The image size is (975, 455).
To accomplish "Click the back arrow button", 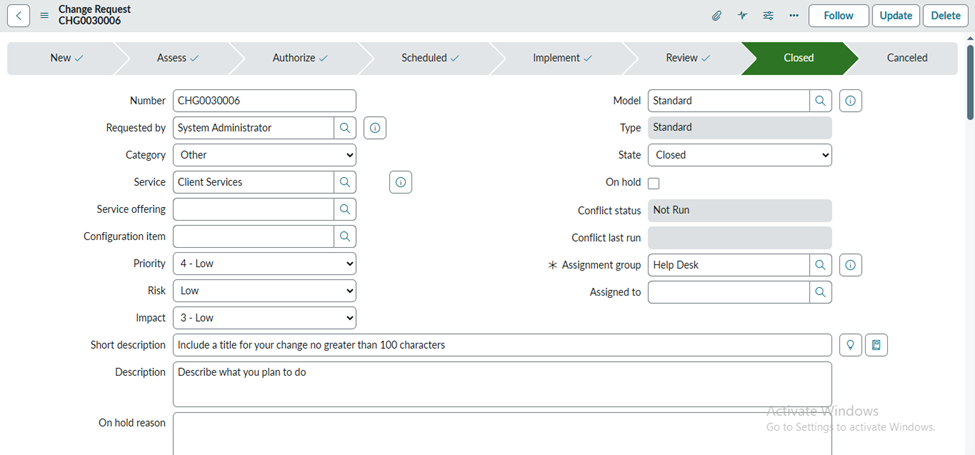I will 20,15.
